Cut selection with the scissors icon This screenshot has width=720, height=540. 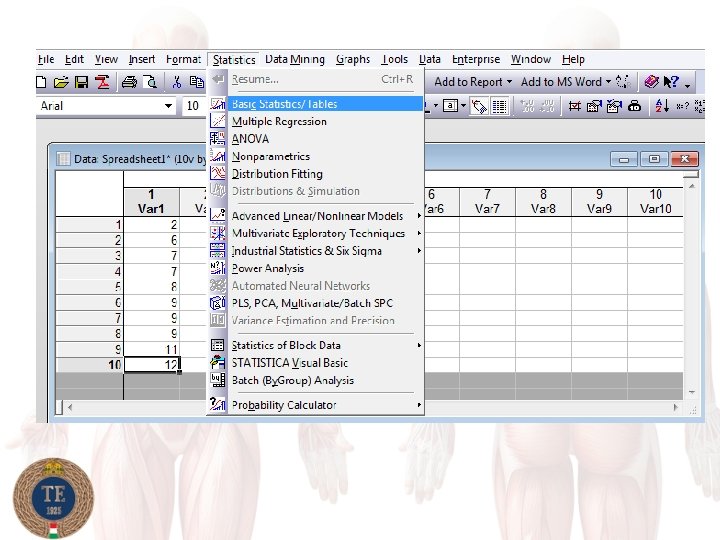(176, 82)
